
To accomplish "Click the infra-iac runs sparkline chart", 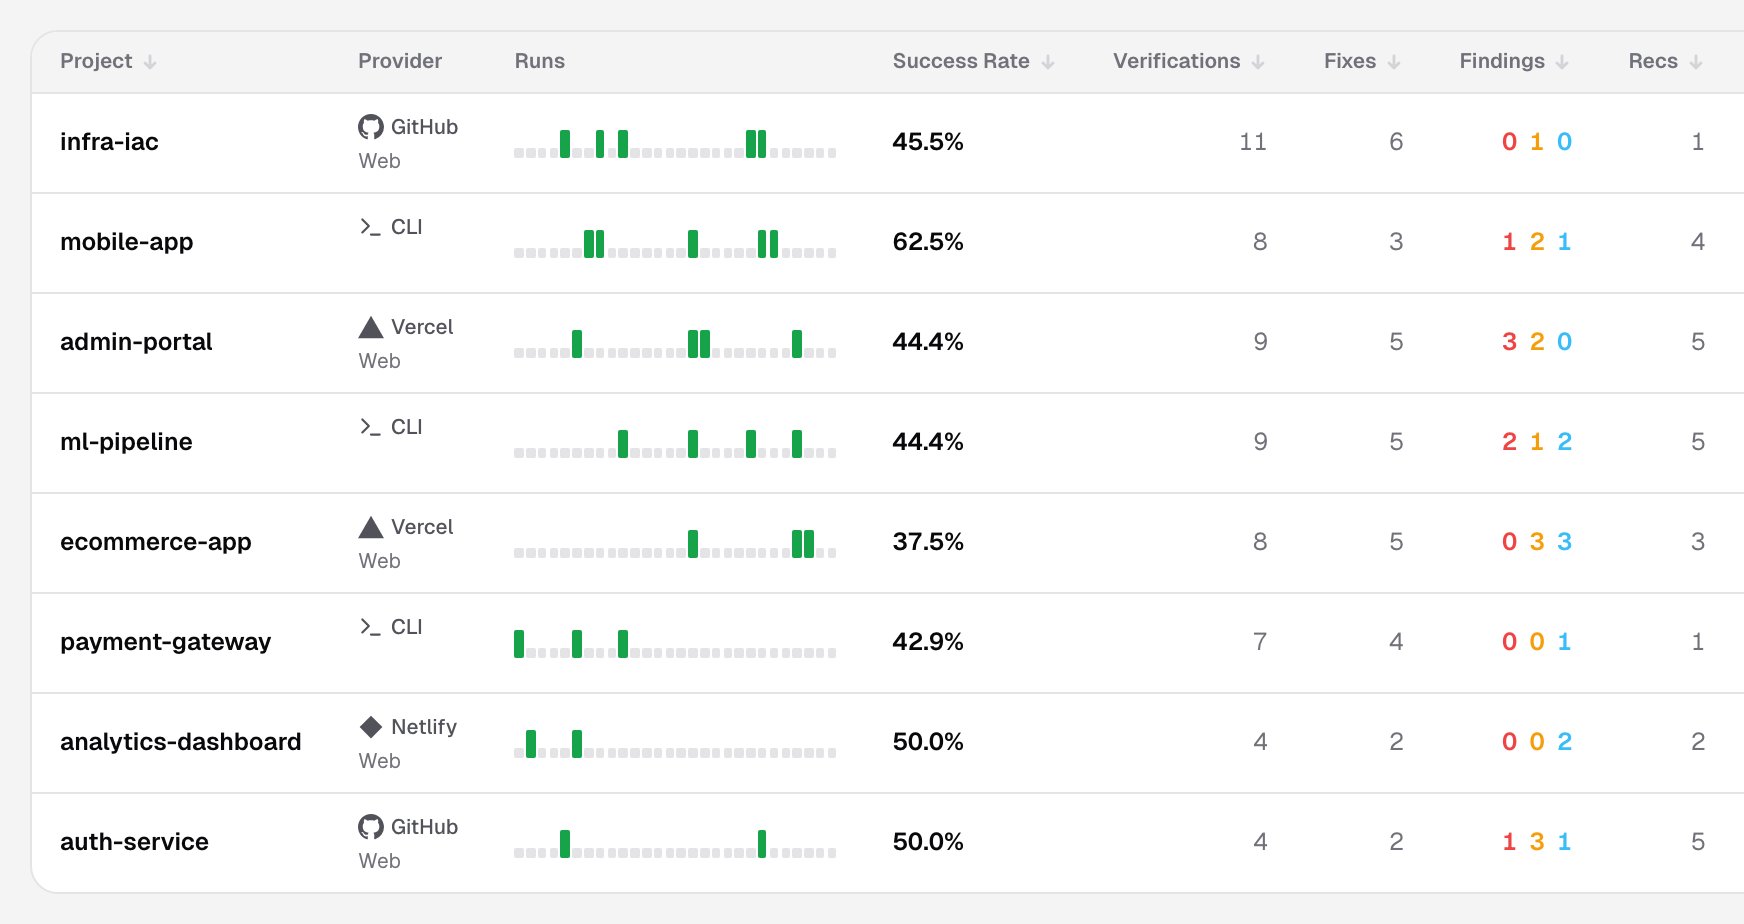I will pos(675,144).
